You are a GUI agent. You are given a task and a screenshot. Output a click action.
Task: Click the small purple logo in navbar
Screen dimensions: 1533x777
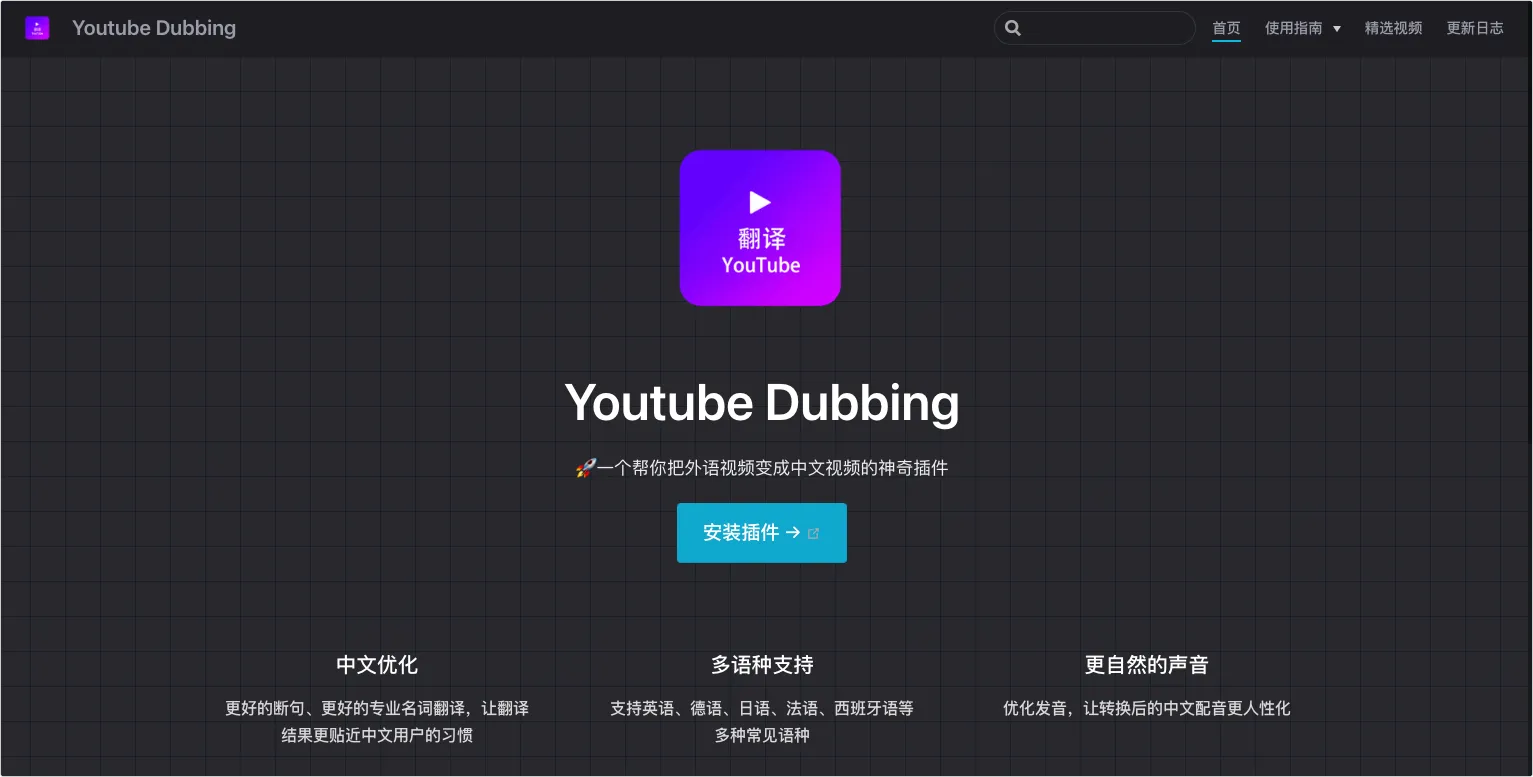pyautogui.click(x=37, y=28)
